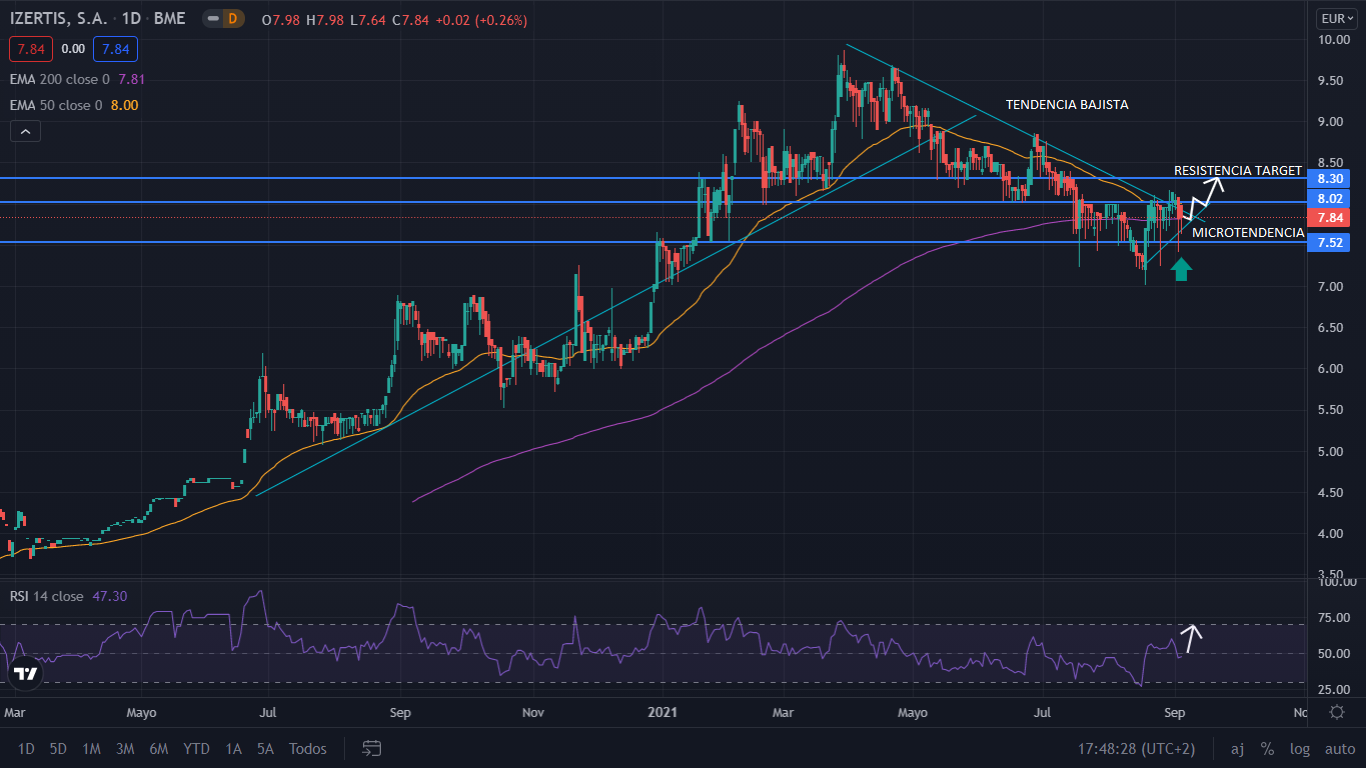Collapse the indicator legend chevron

(25, 131)
